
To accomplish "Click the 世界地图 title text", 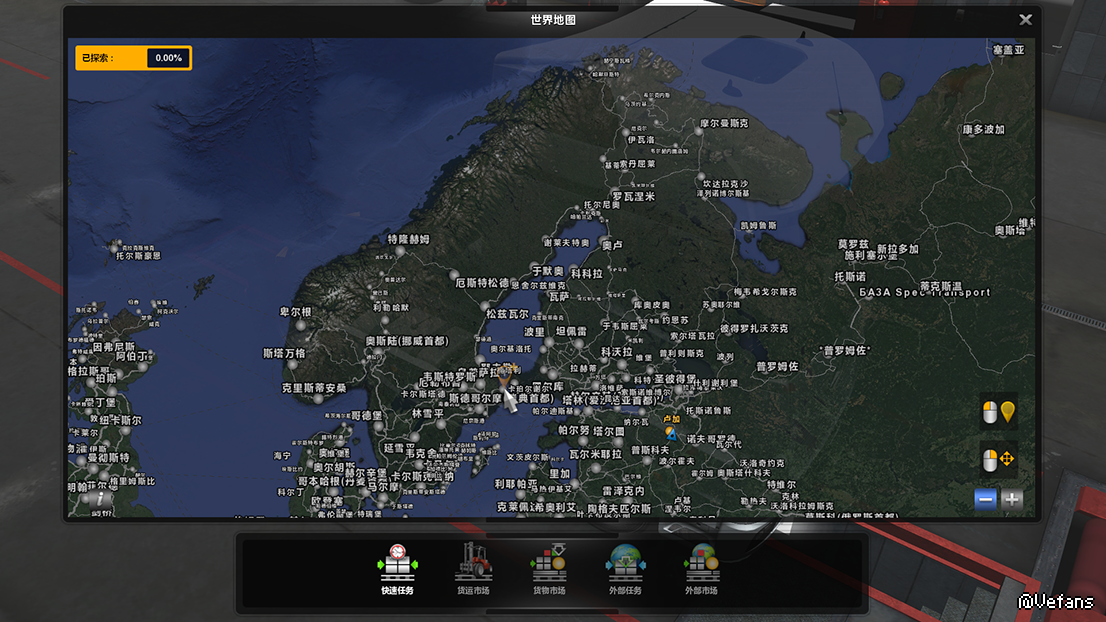I will [553, 20].
